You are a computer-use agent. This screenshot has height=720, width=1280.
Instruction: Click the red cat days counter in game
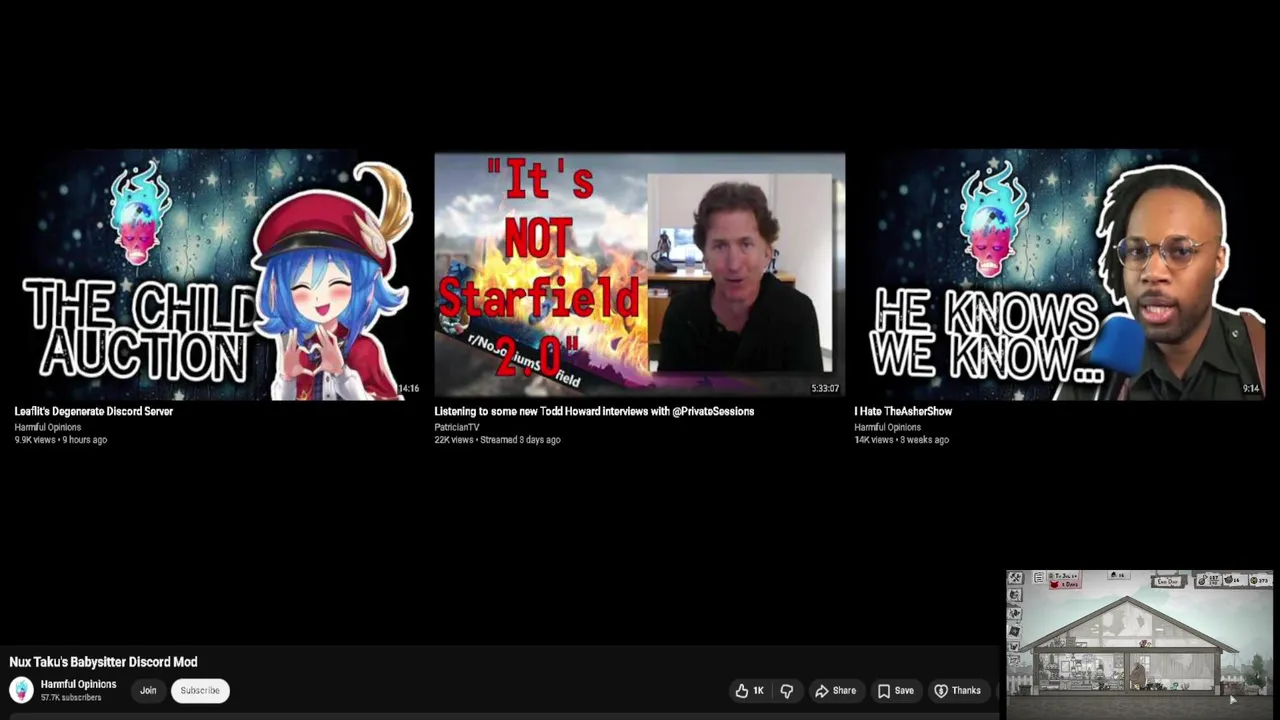[1066, 584]
